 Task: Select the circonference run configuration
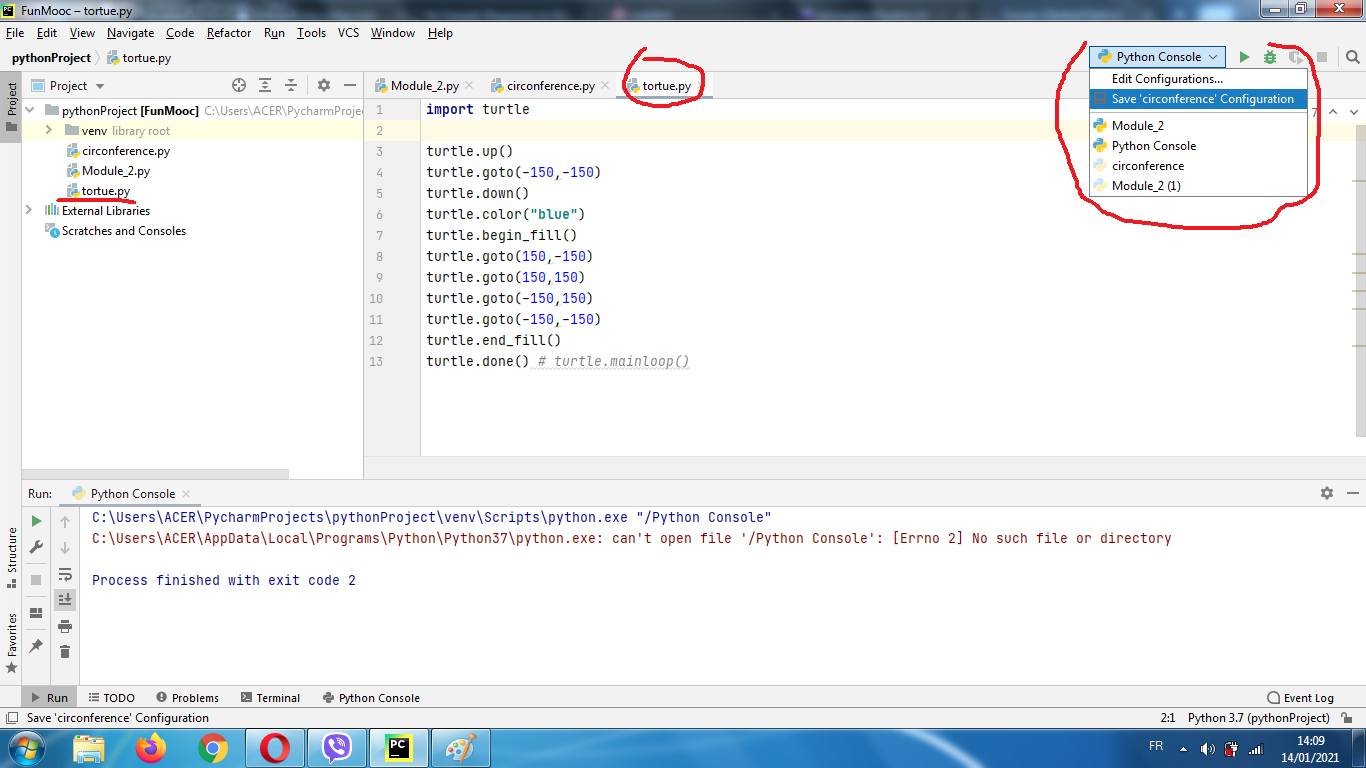click(x=1198, y=166)
